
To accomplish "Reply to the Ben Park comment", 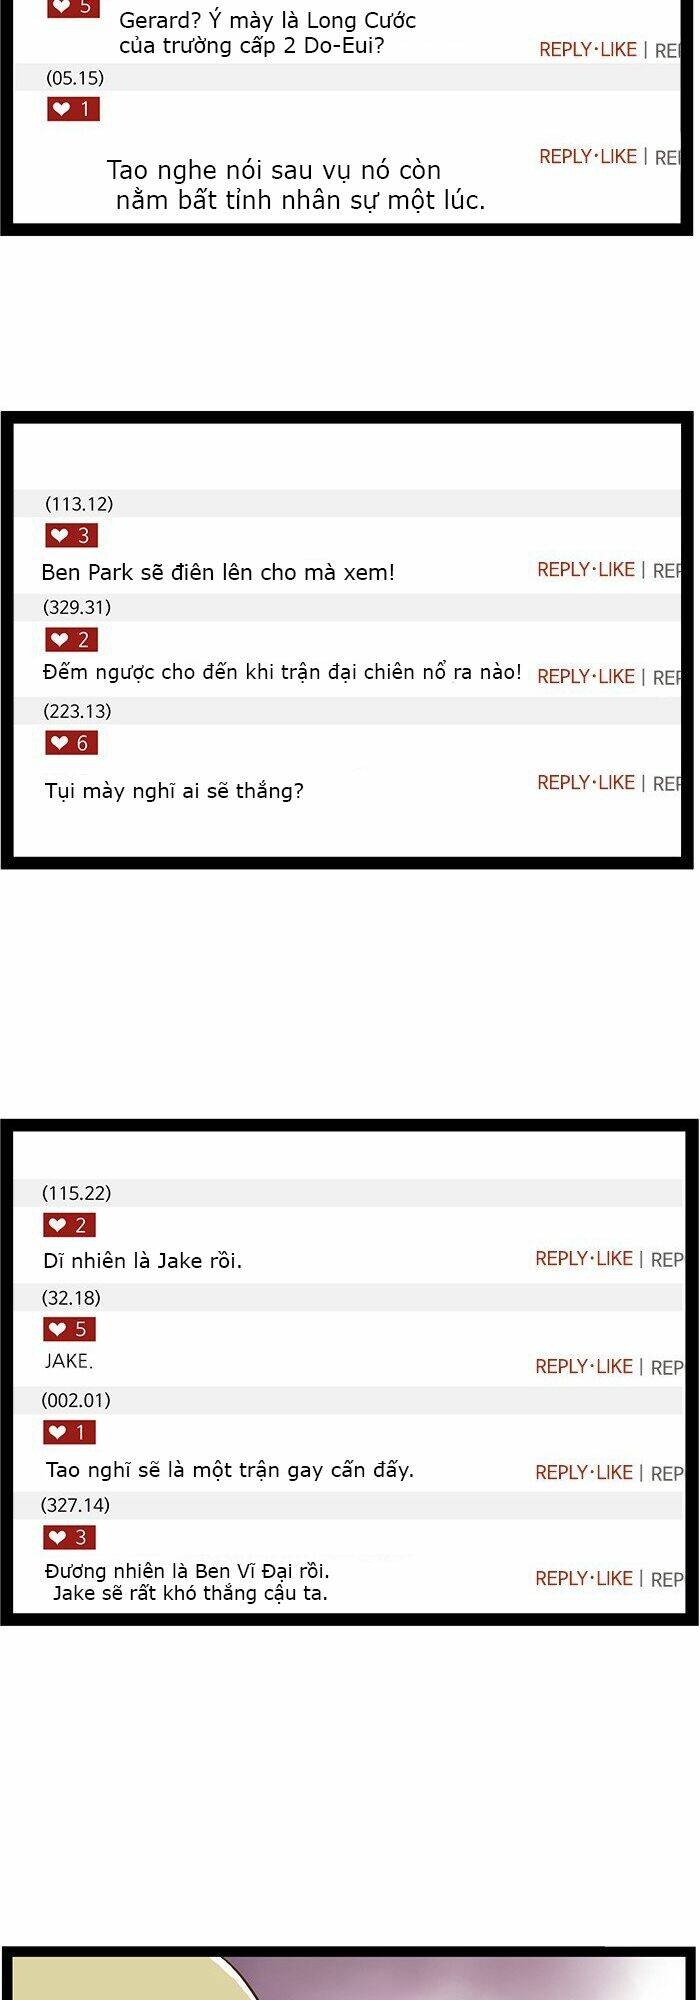I will point(565,570).
